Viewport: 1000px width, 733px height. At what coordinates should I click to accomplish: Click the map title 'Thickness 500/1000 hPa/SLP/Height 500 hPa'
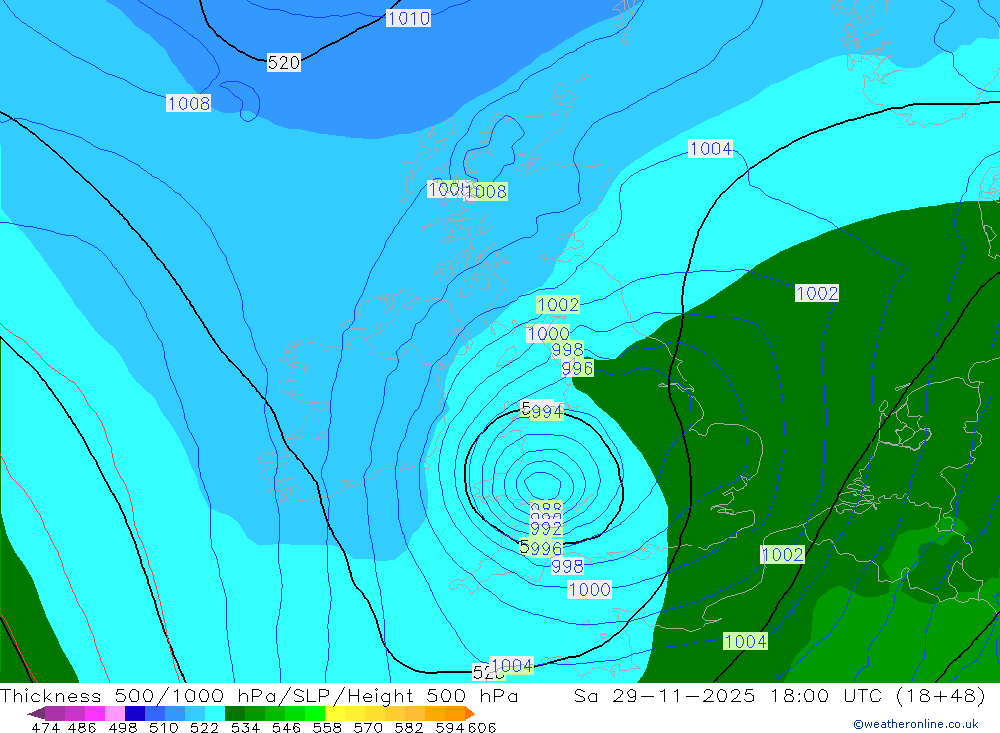pos(259,695)
